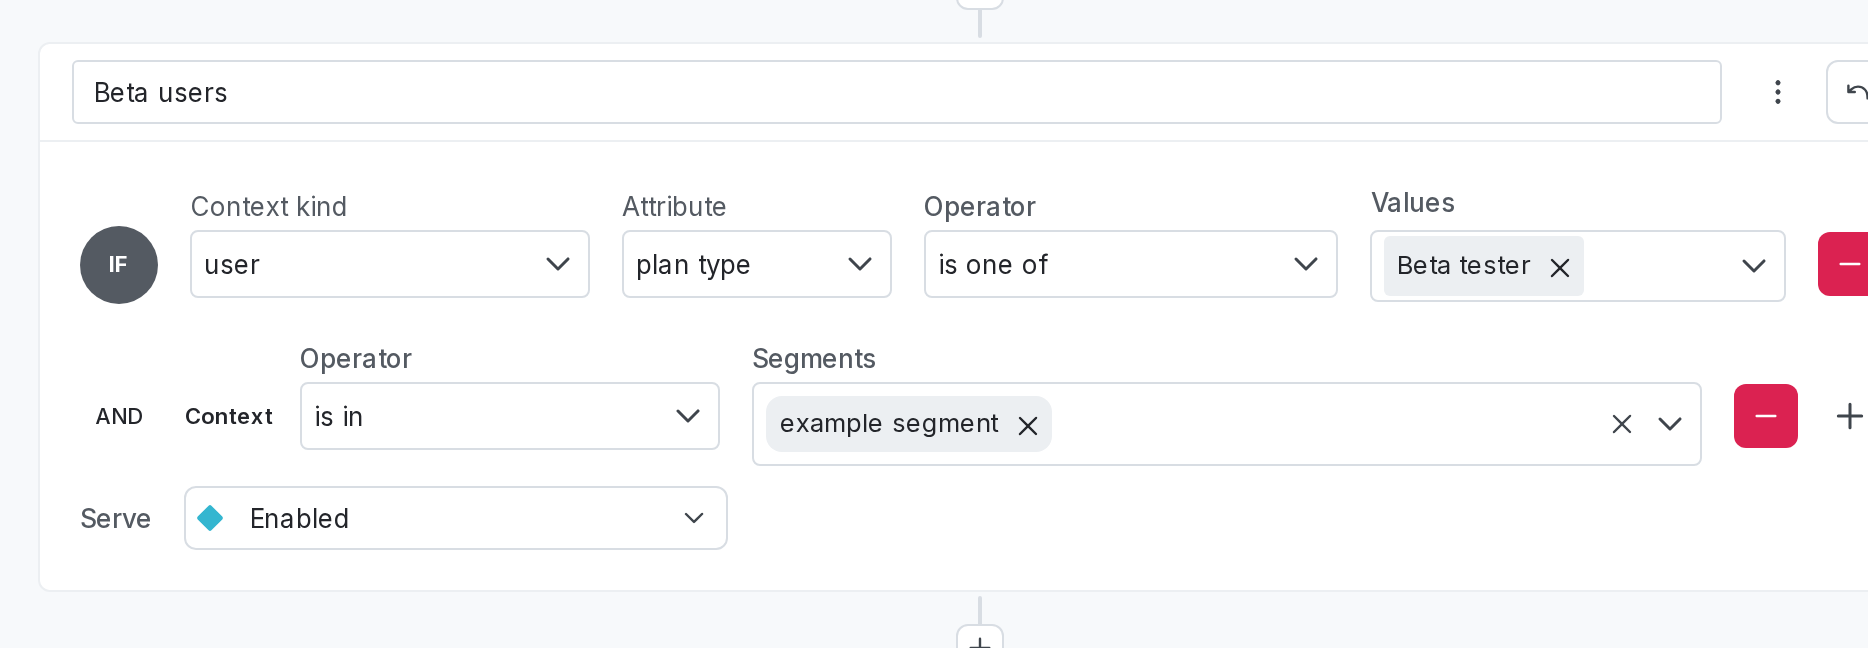Click the IF condition badge

[118, 264]
